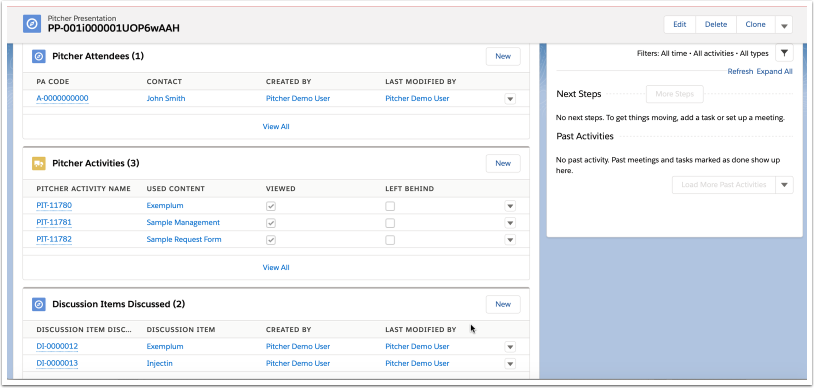Open the activity timeline filter icon
The image size is (814, 388).
784,53
